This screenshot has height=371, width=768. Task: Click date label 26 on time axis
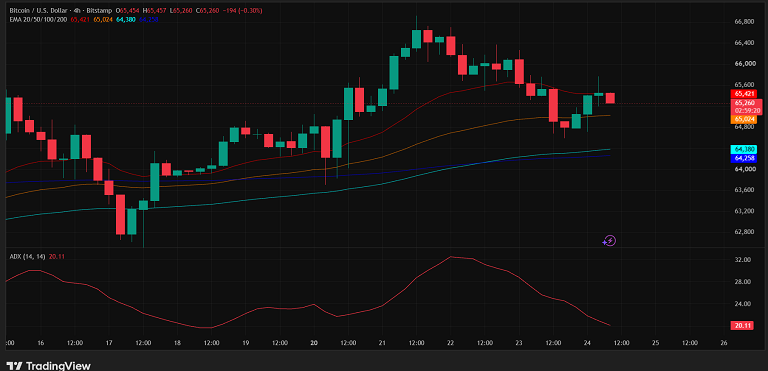coord(724,343)
